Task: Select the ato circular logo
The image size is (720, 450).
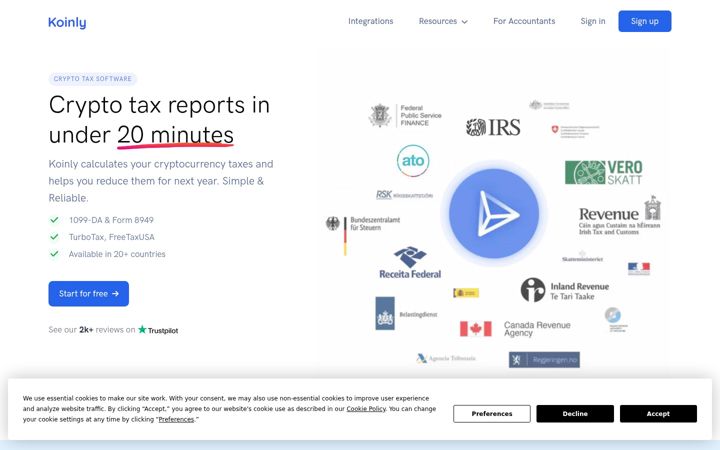Action: (413, 161)
